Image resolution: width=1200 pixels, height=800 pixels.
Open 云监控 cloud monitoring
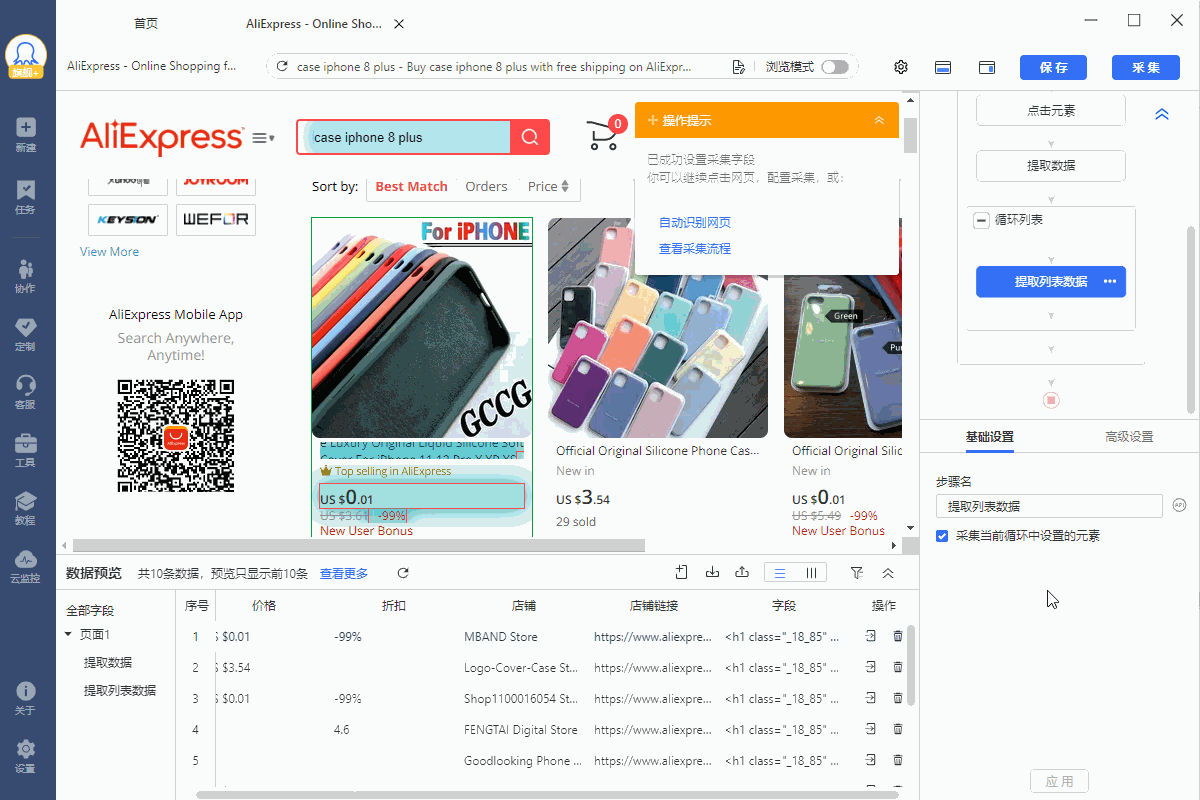click(26, 566)
